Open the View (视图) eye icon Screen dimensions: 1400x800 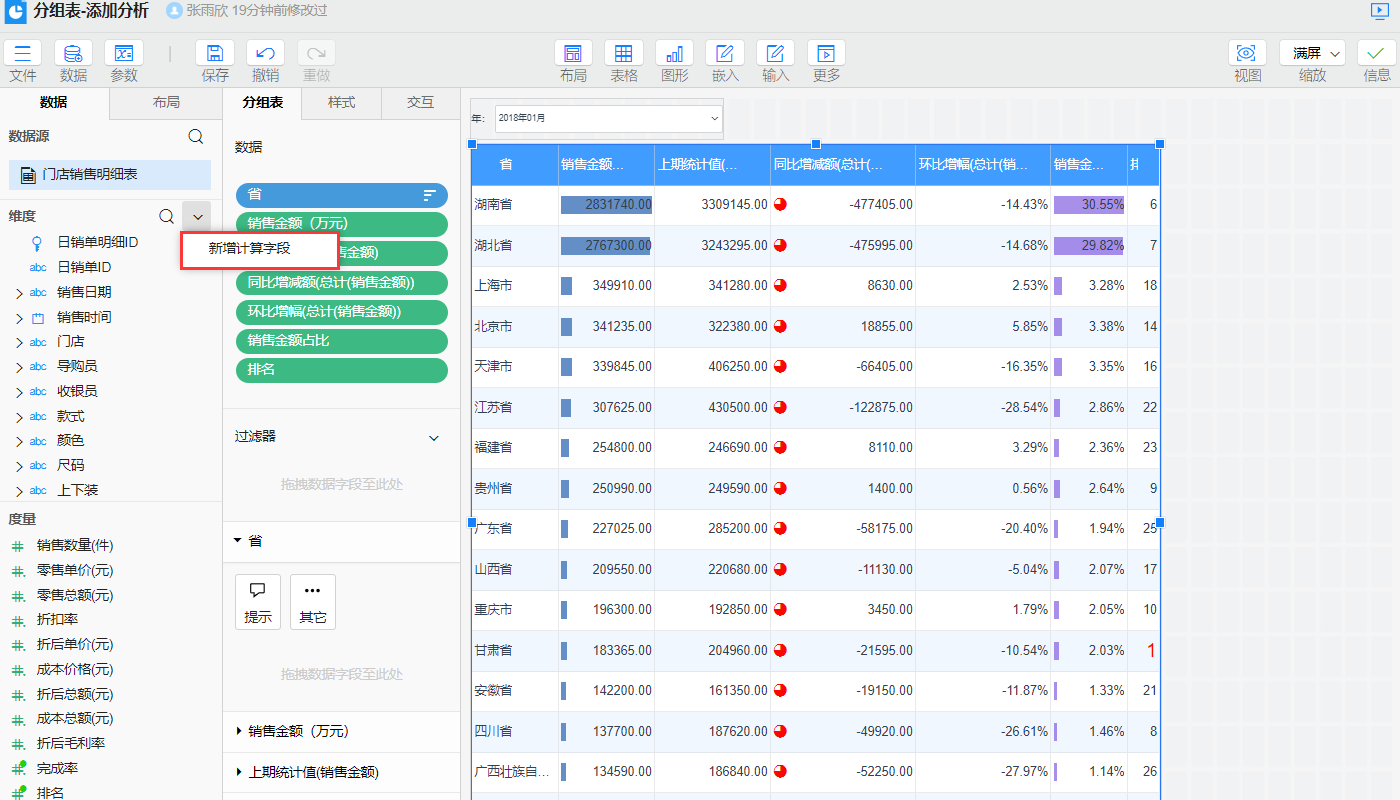pos(1247,54)
